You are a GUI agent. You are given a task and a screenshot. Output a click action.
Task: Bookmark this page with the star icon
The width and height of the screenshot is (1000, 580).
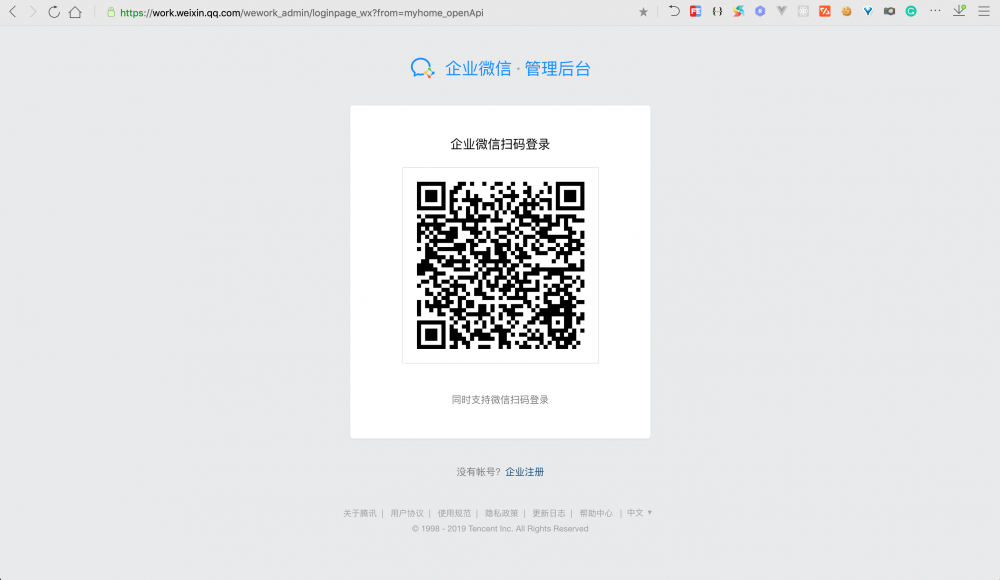coord(643,12)
